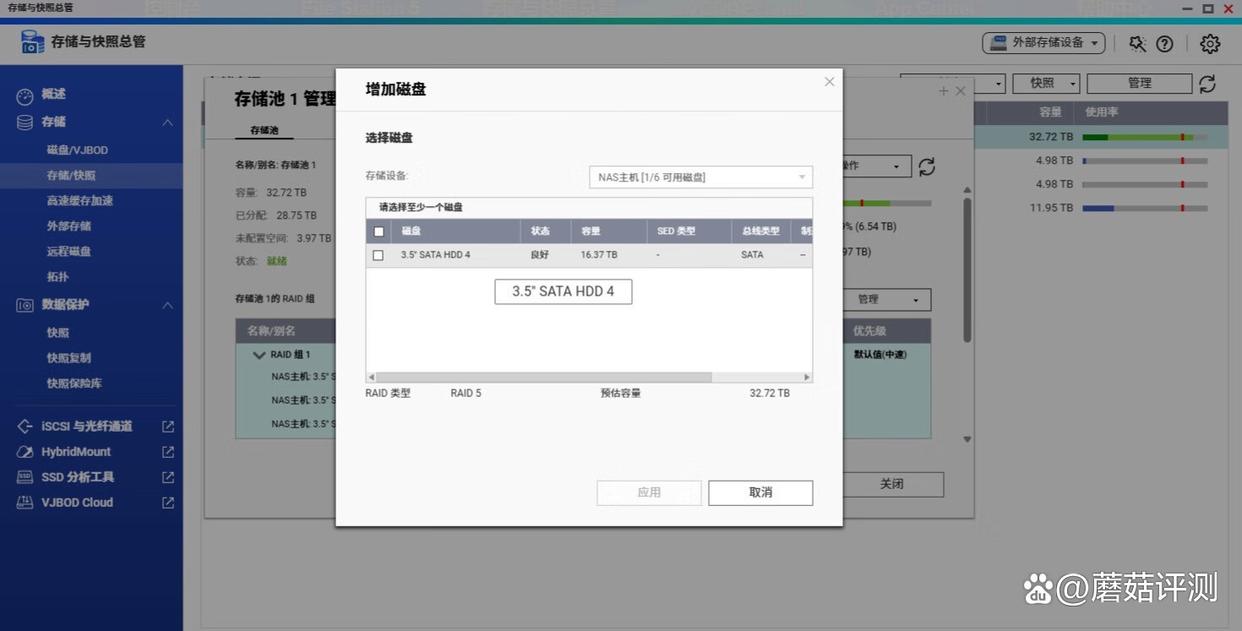Expand the 外部存储设备 dropdown
This screenshot has width=1242, height=631.
click(1043, 43)
